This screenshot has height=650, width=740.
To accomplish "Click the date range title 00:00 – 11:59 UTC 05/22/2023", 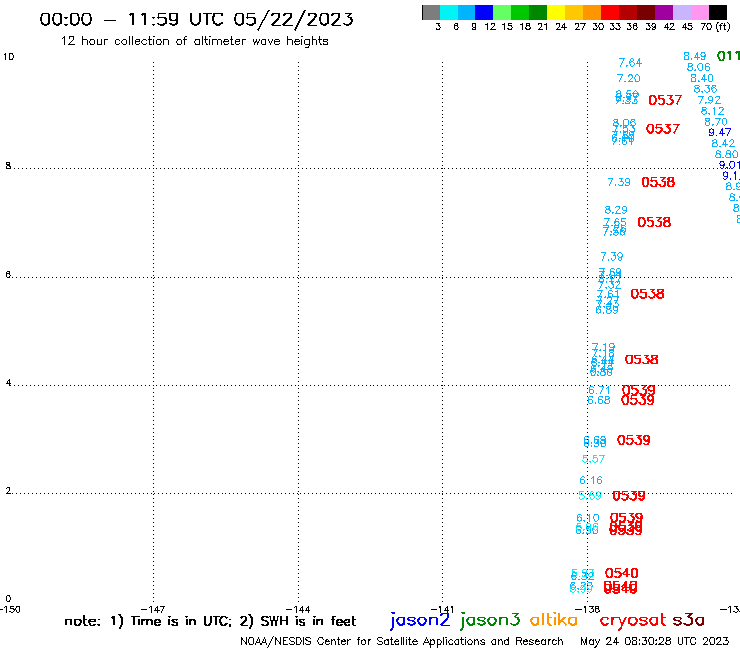I will click(196, 19).
